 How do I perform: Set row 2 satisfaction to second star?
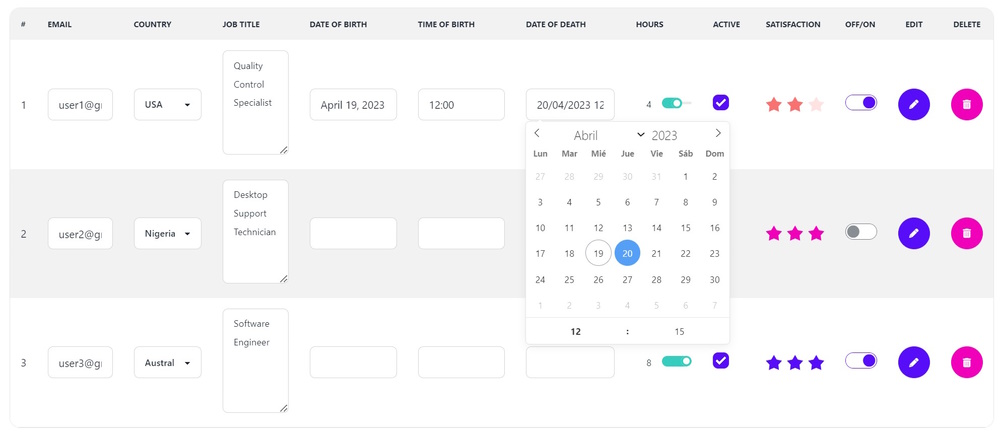(x=795, y=233)
